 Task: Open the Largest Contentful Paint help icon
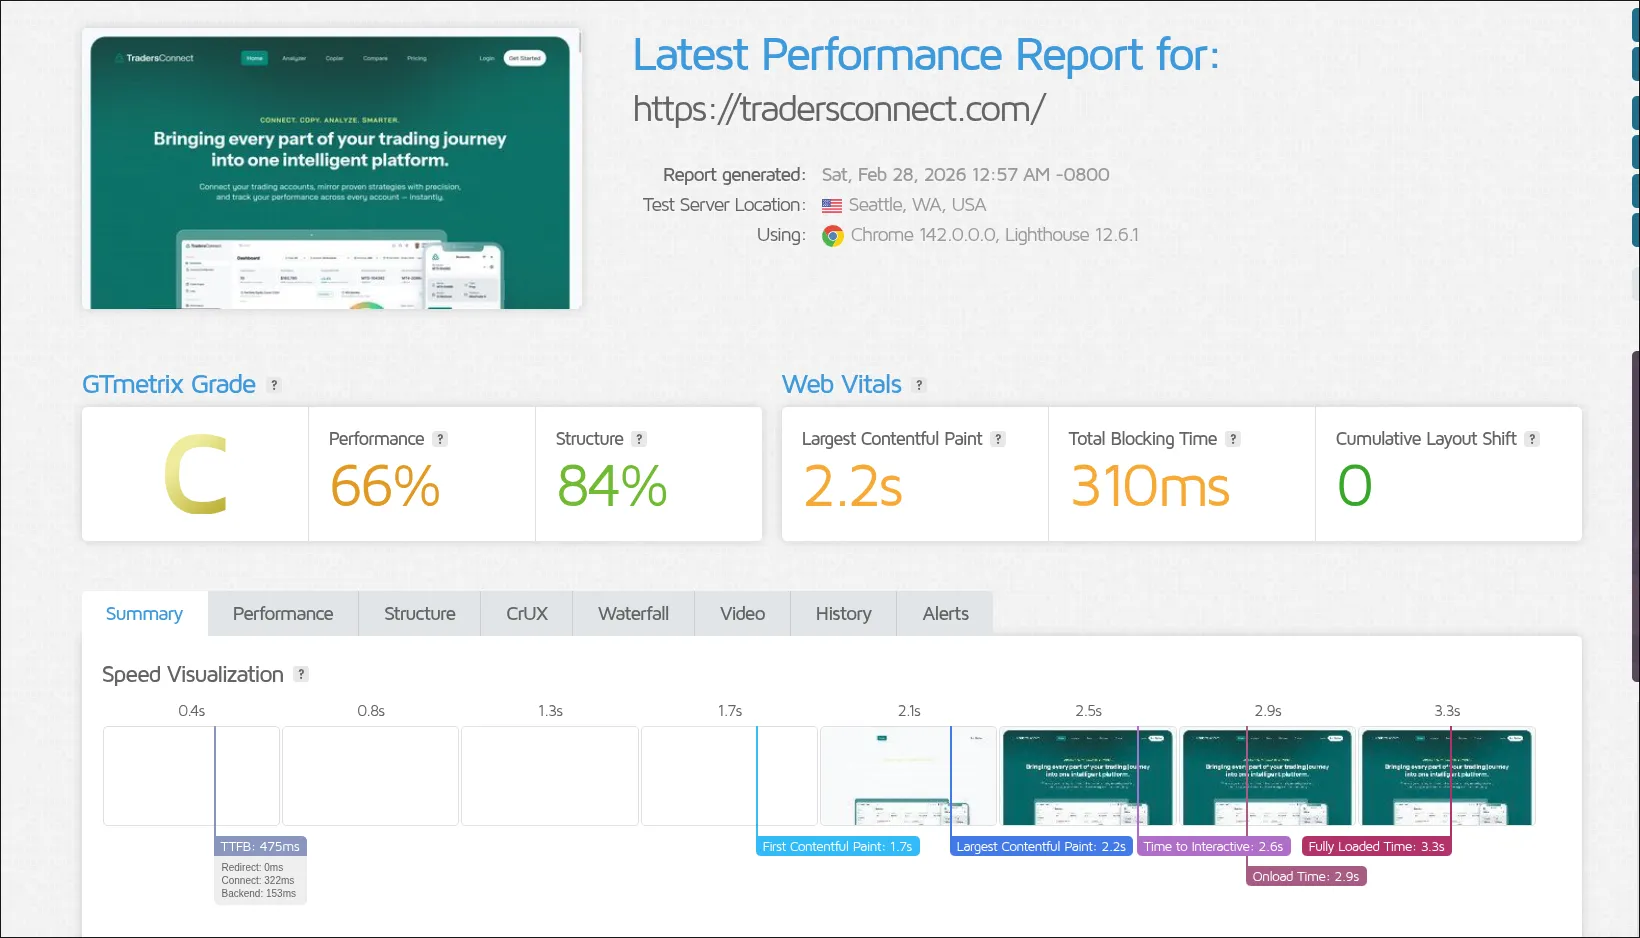(997, 438)
